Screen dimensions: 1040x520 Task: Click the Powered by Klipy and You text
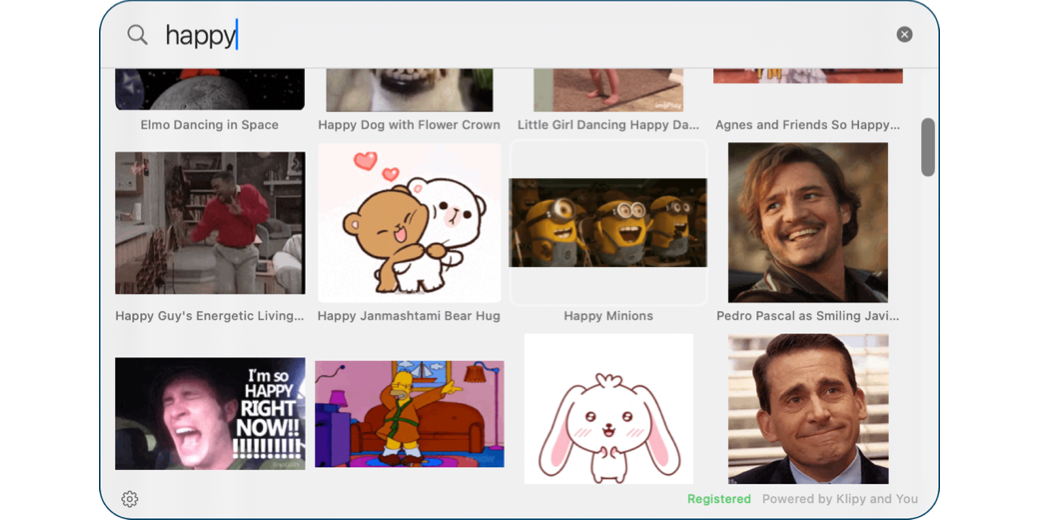pyautogui.click(x=840, y=499)
